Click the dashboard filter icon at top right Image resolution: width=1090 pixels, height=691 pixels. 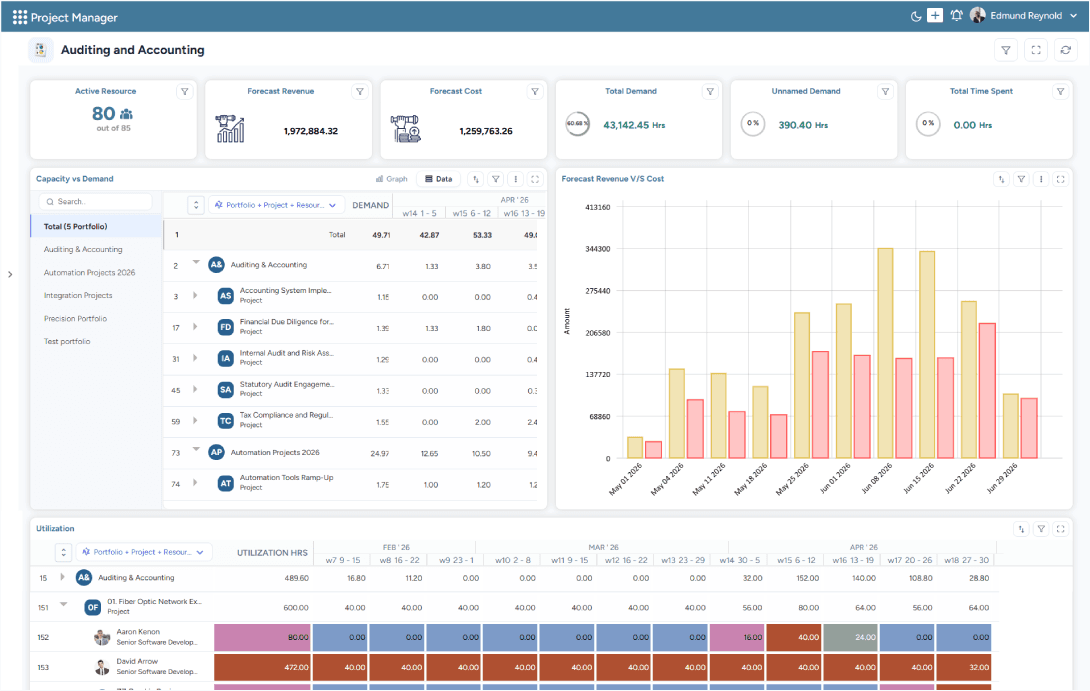(1006, 50)
